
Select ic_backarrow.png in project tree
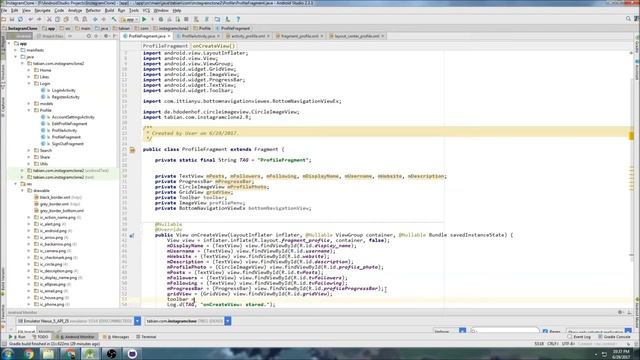pyautogui.click(x=56, y=244)
